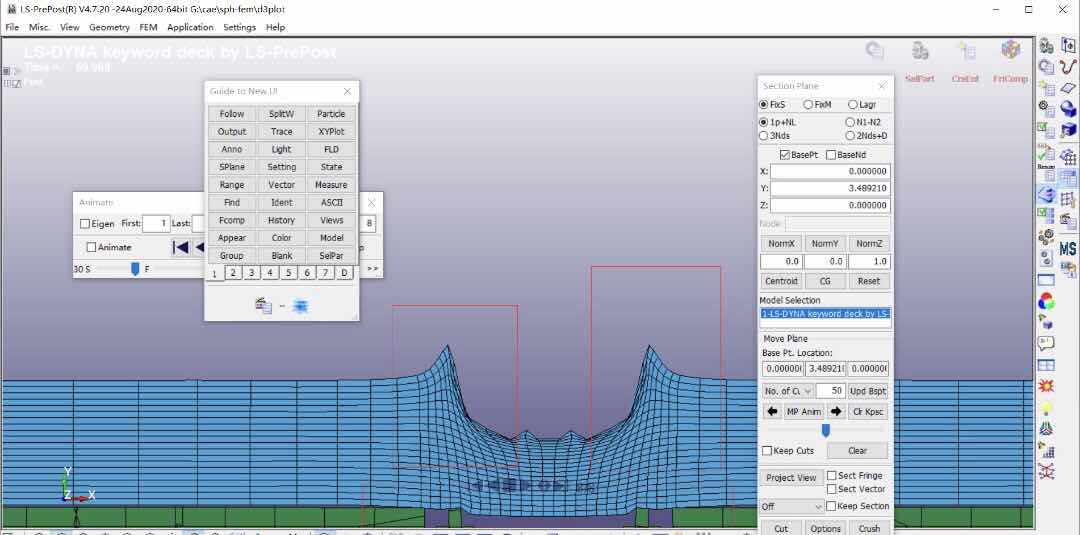This screenshot has width=1080, height=535.
Task: Click the Project View button
Action: coord(791,478)
